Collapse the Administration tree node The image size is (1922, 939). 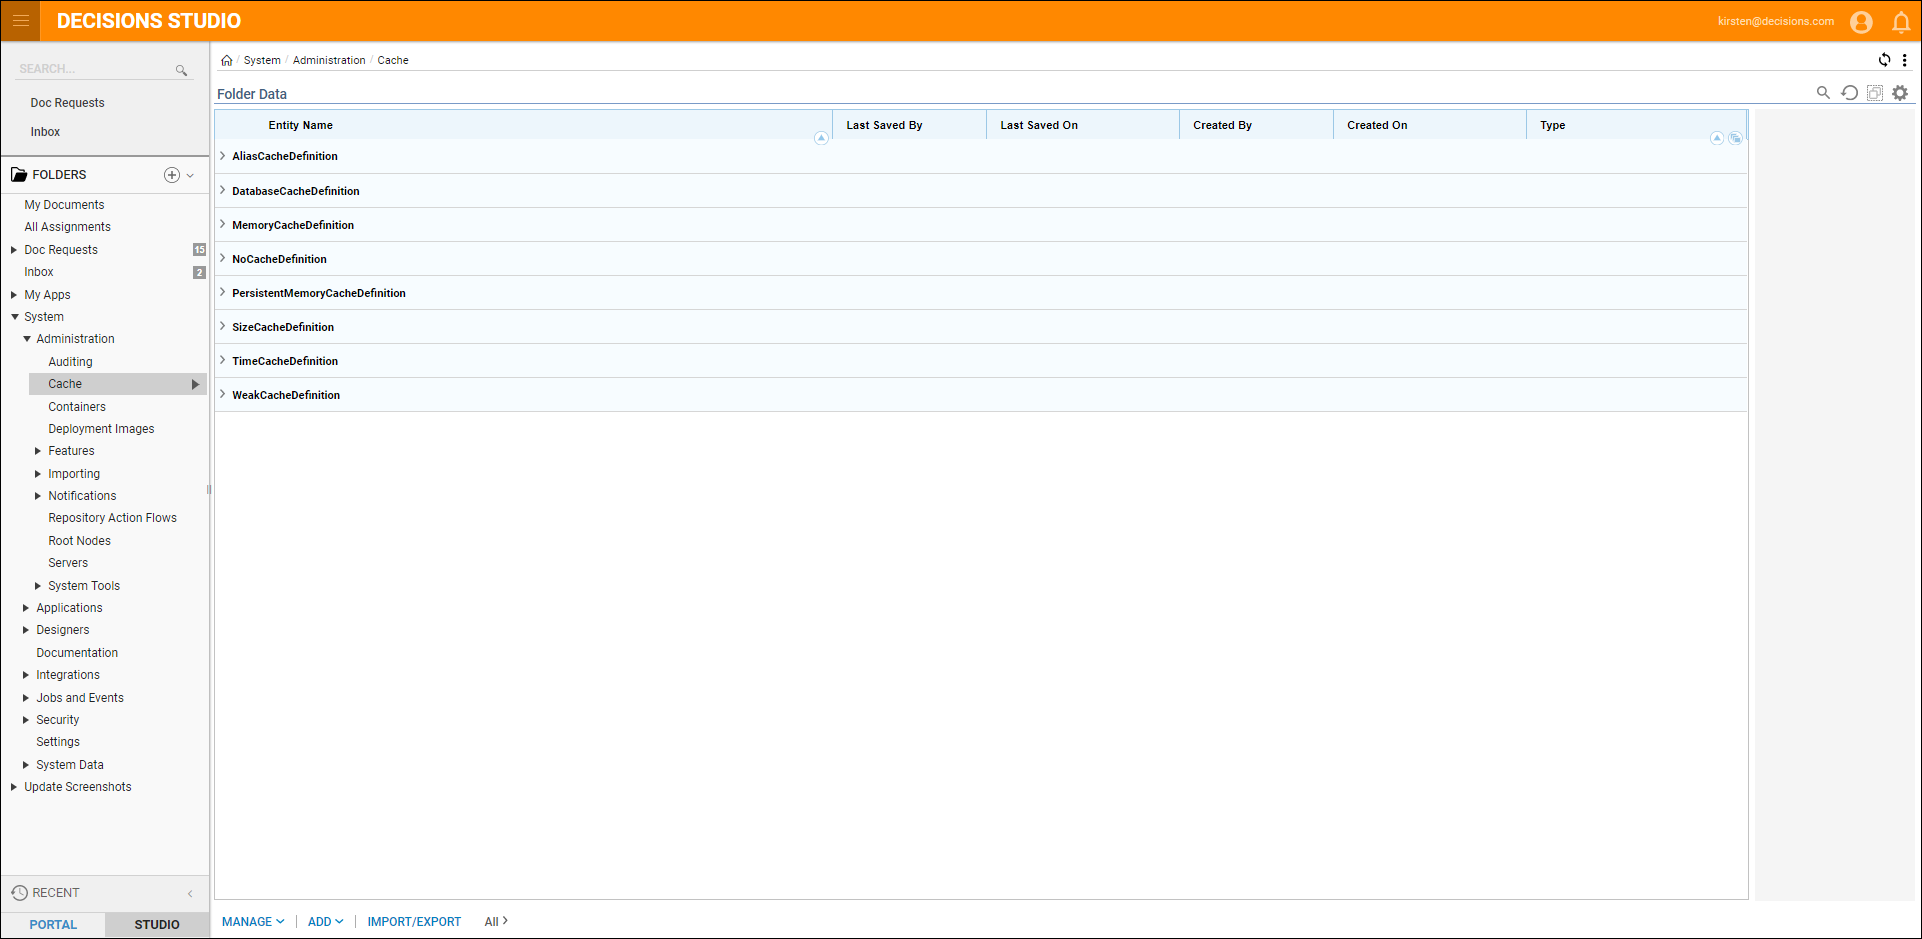tap(27, 339)
